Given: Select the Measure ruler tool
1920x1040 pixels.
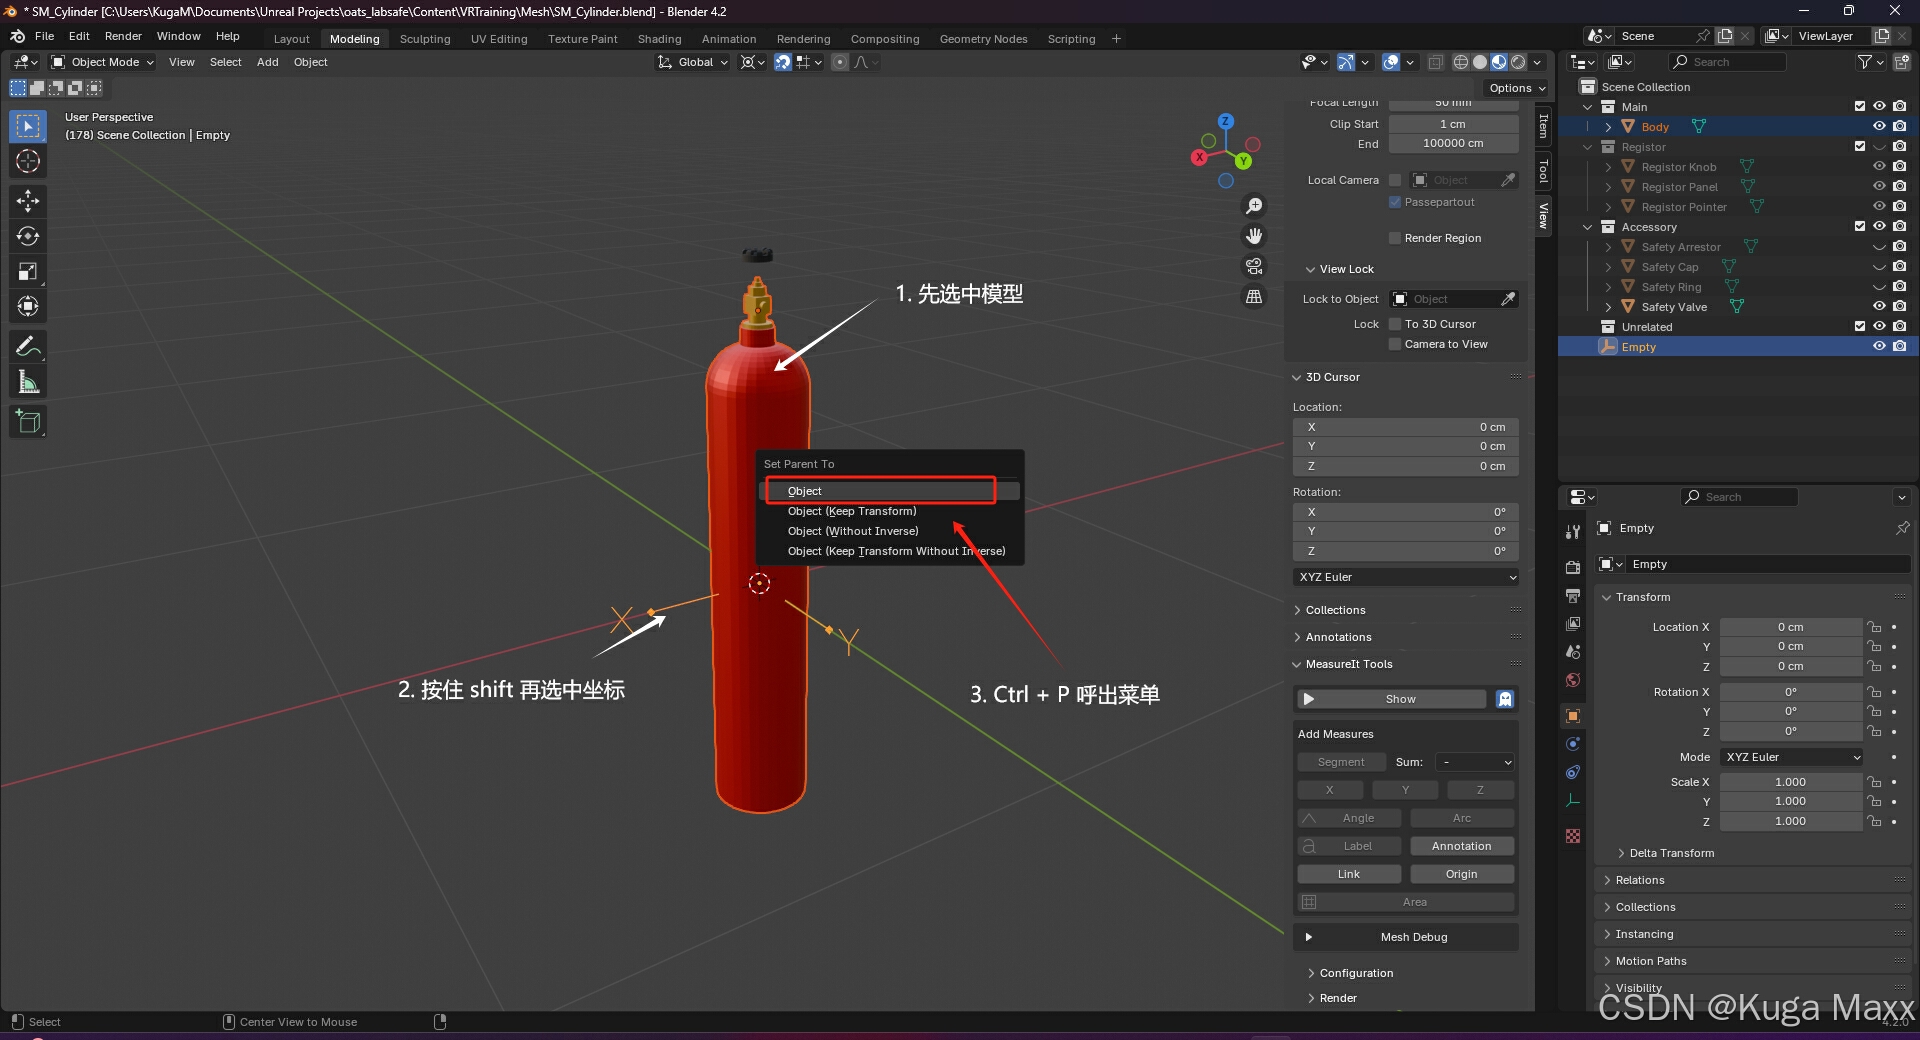Looking at the screenshot, I should point(28,382).
